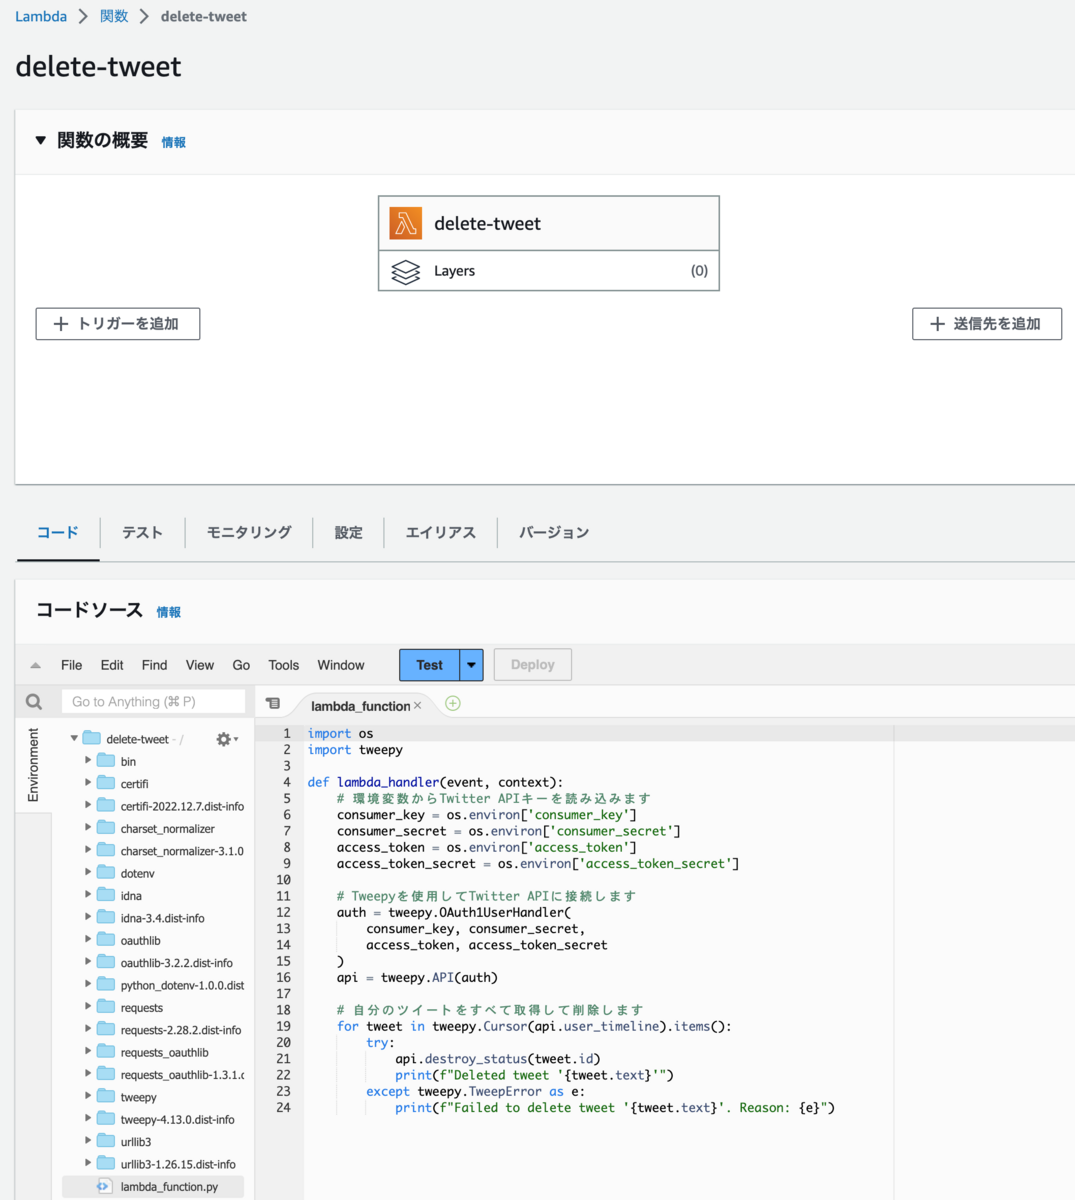
Task: Open the エイリアス tab
Action: click(x=441, y=533)
